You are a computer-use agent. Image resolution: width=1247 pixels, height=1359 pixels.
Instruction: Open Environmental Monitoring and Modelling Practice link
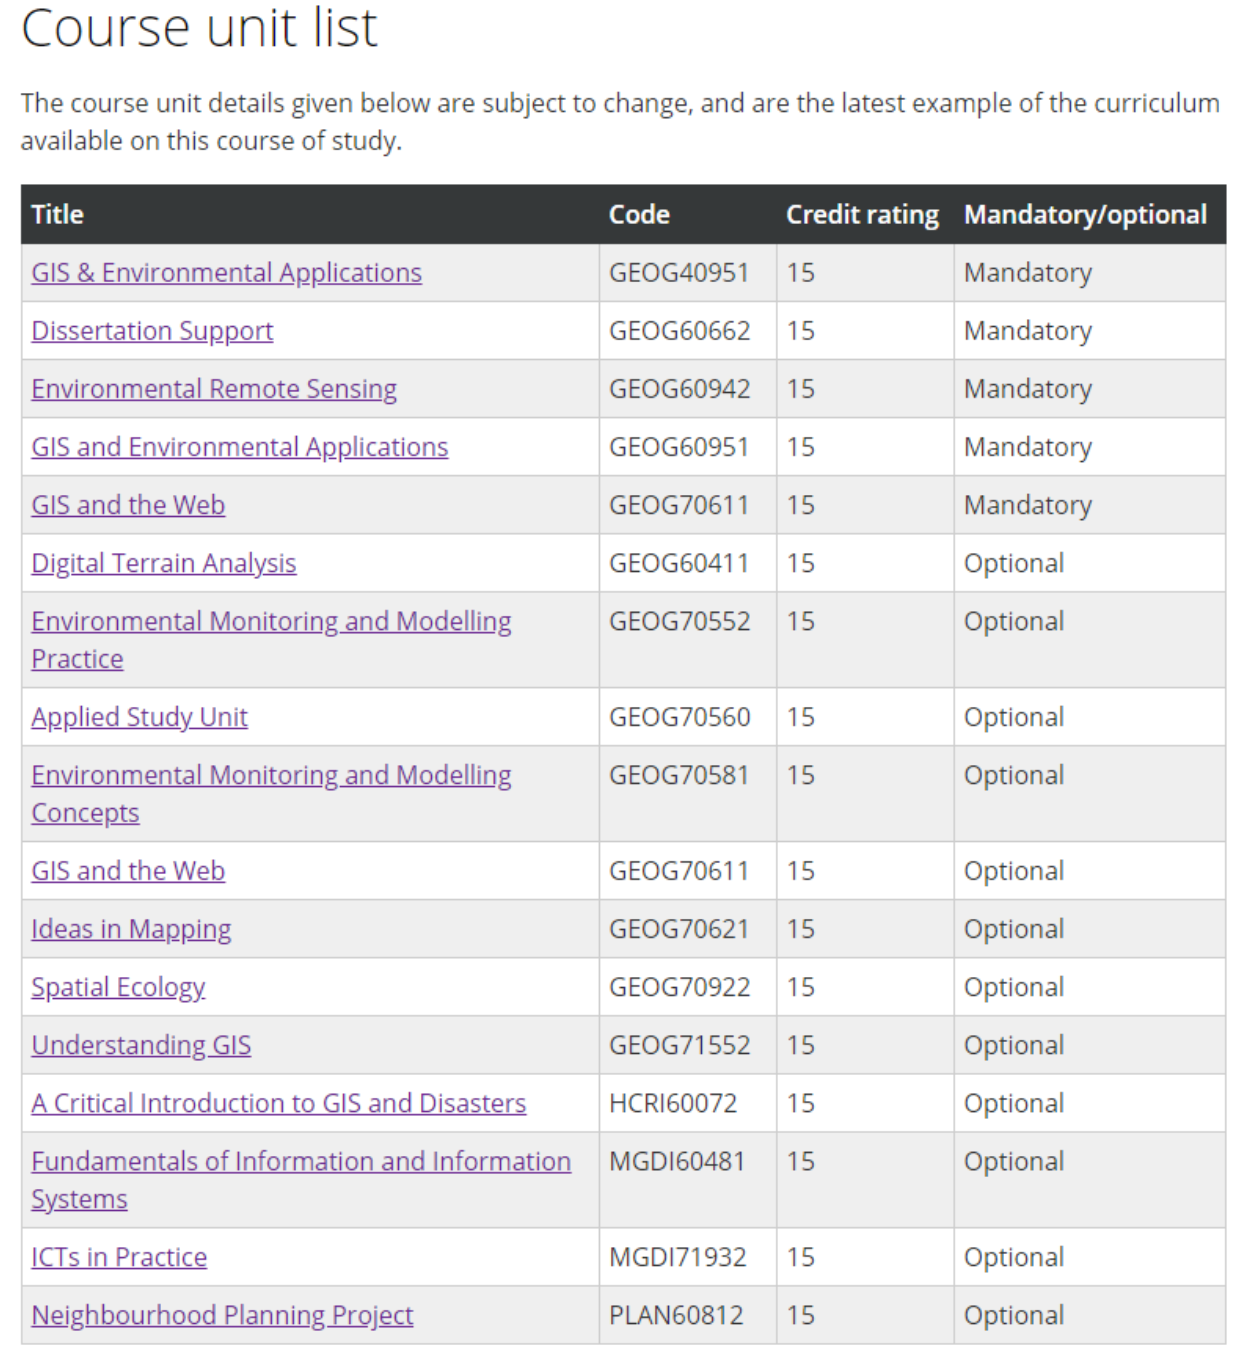271,622
